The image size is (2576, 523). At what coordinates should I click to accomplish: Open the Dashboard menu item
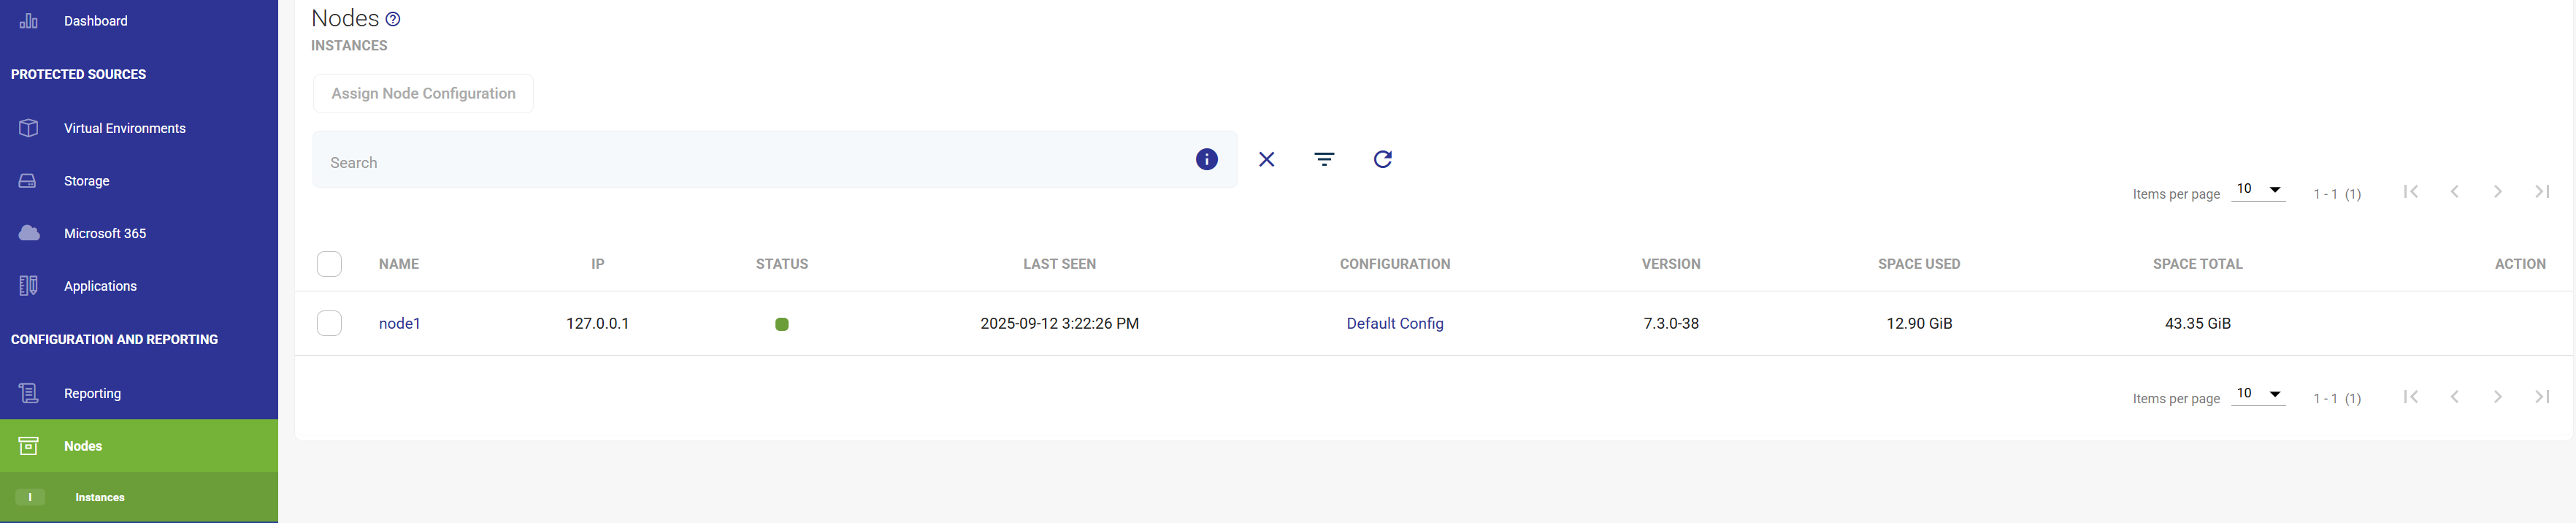click(x=95, y=21)
